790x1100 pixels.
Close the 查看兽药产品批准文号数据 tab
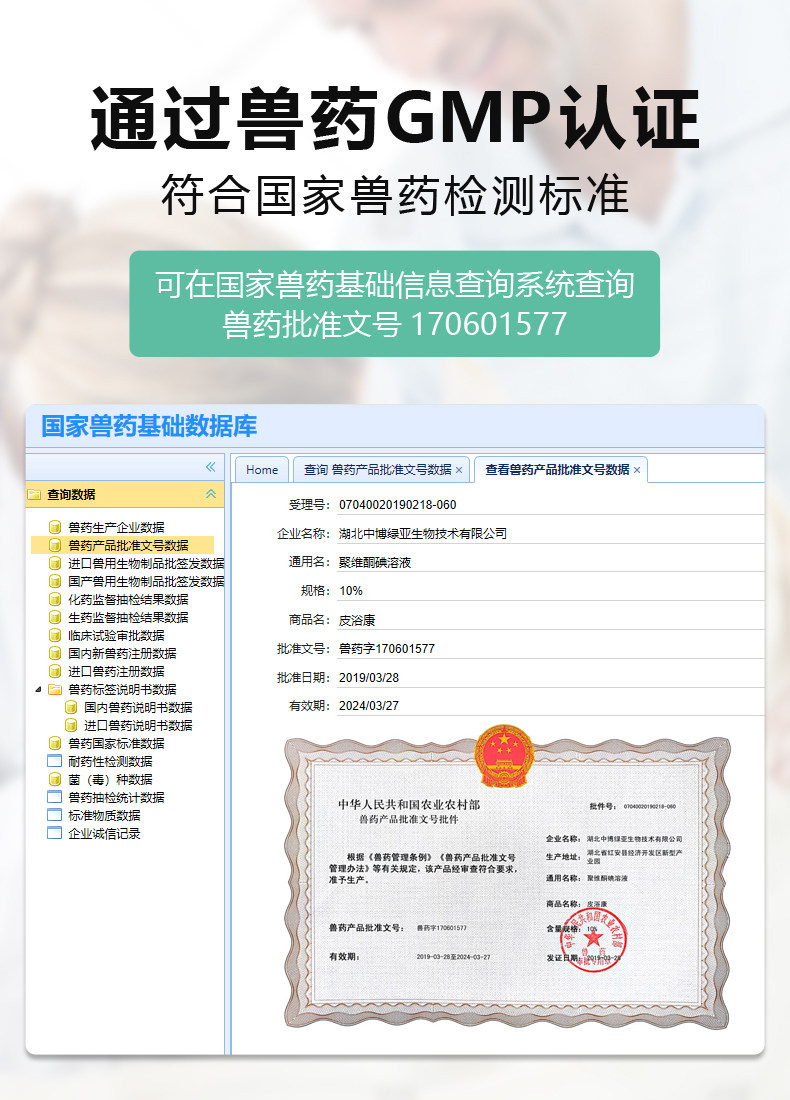(x=637, y=470)
